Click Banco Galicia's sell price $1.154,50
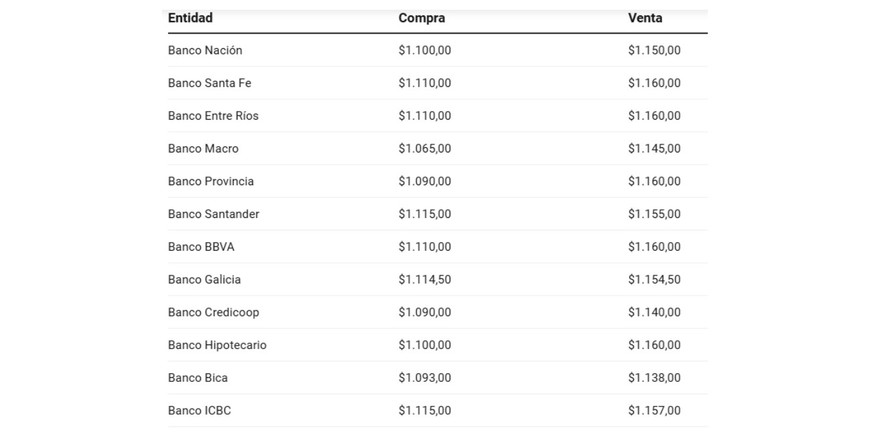 (654, 280)
